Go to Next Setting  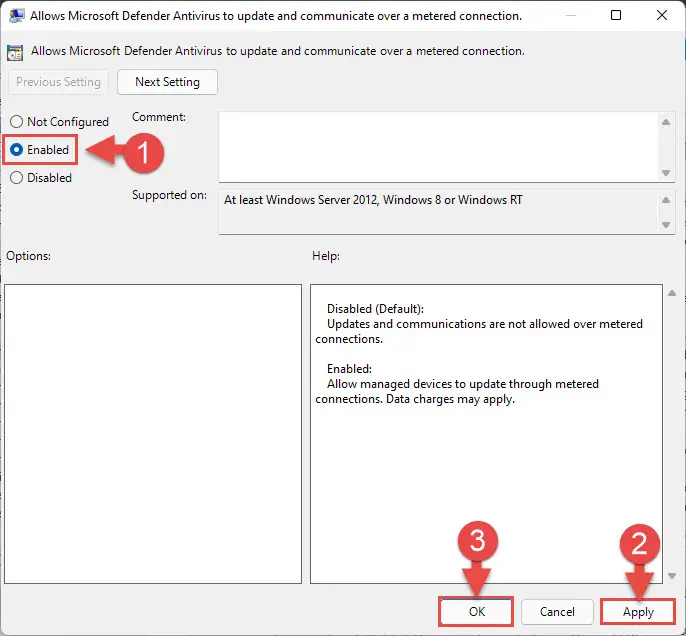[x=167, y=82]
